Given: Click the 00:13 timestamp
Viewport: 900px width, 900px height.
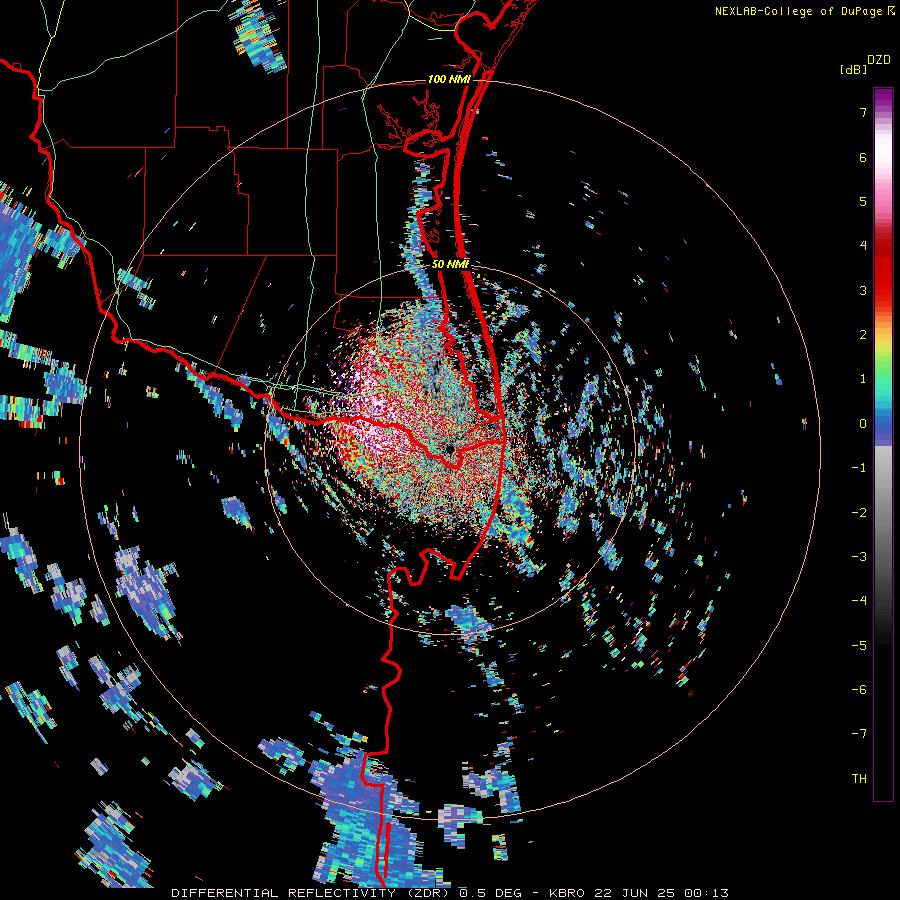Looking at the screenshot, I should 709,893.
